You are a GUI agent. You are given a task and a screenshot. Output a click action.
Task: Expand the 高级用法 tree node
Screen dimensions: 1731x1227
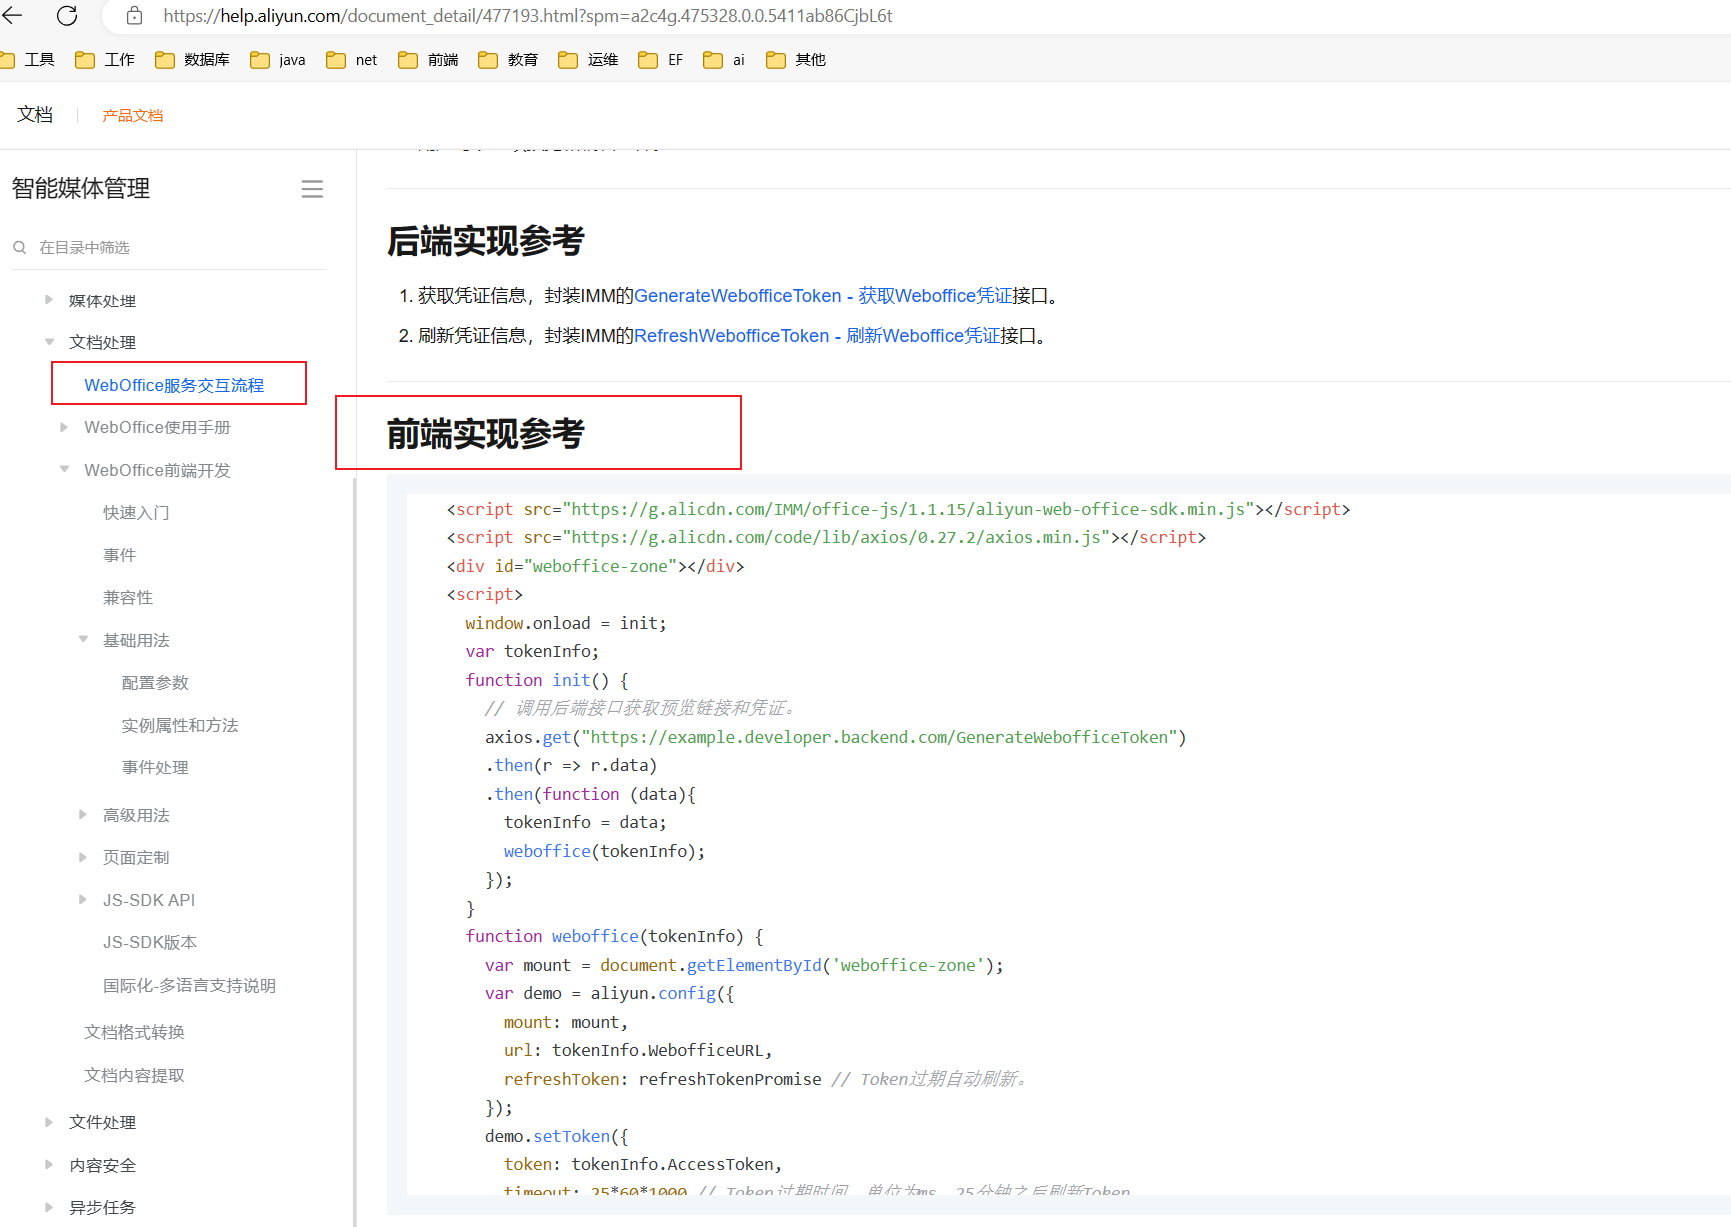83,814
